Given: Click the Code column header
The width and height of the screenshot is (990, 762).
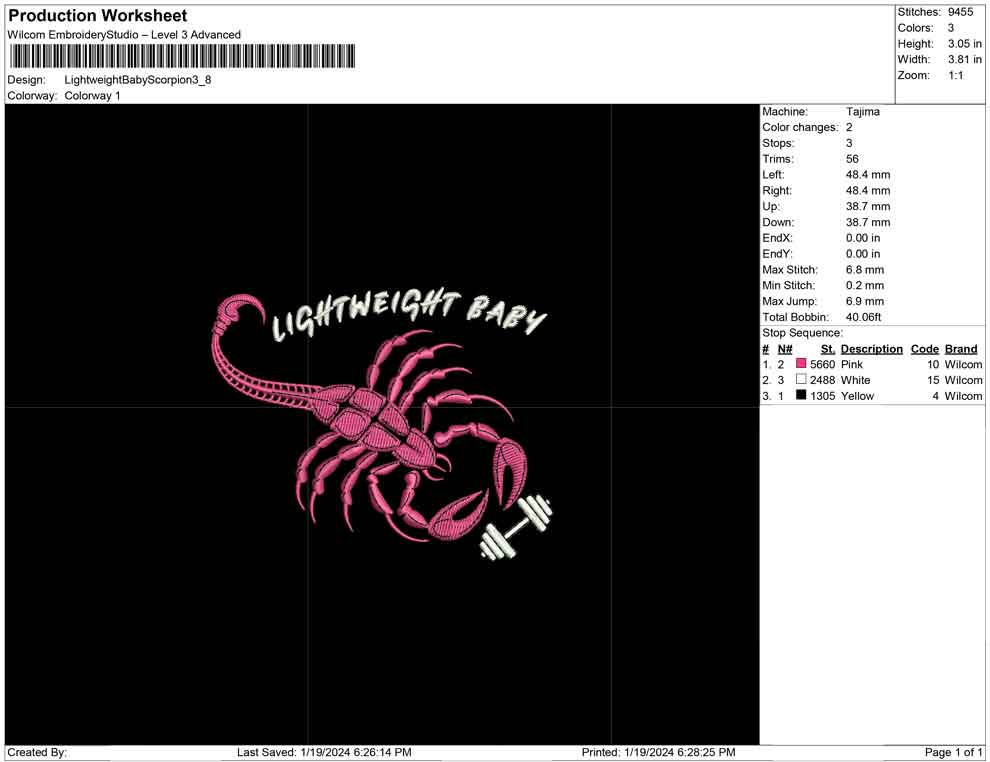Looking at the screenshot, I should coord(925,348).
